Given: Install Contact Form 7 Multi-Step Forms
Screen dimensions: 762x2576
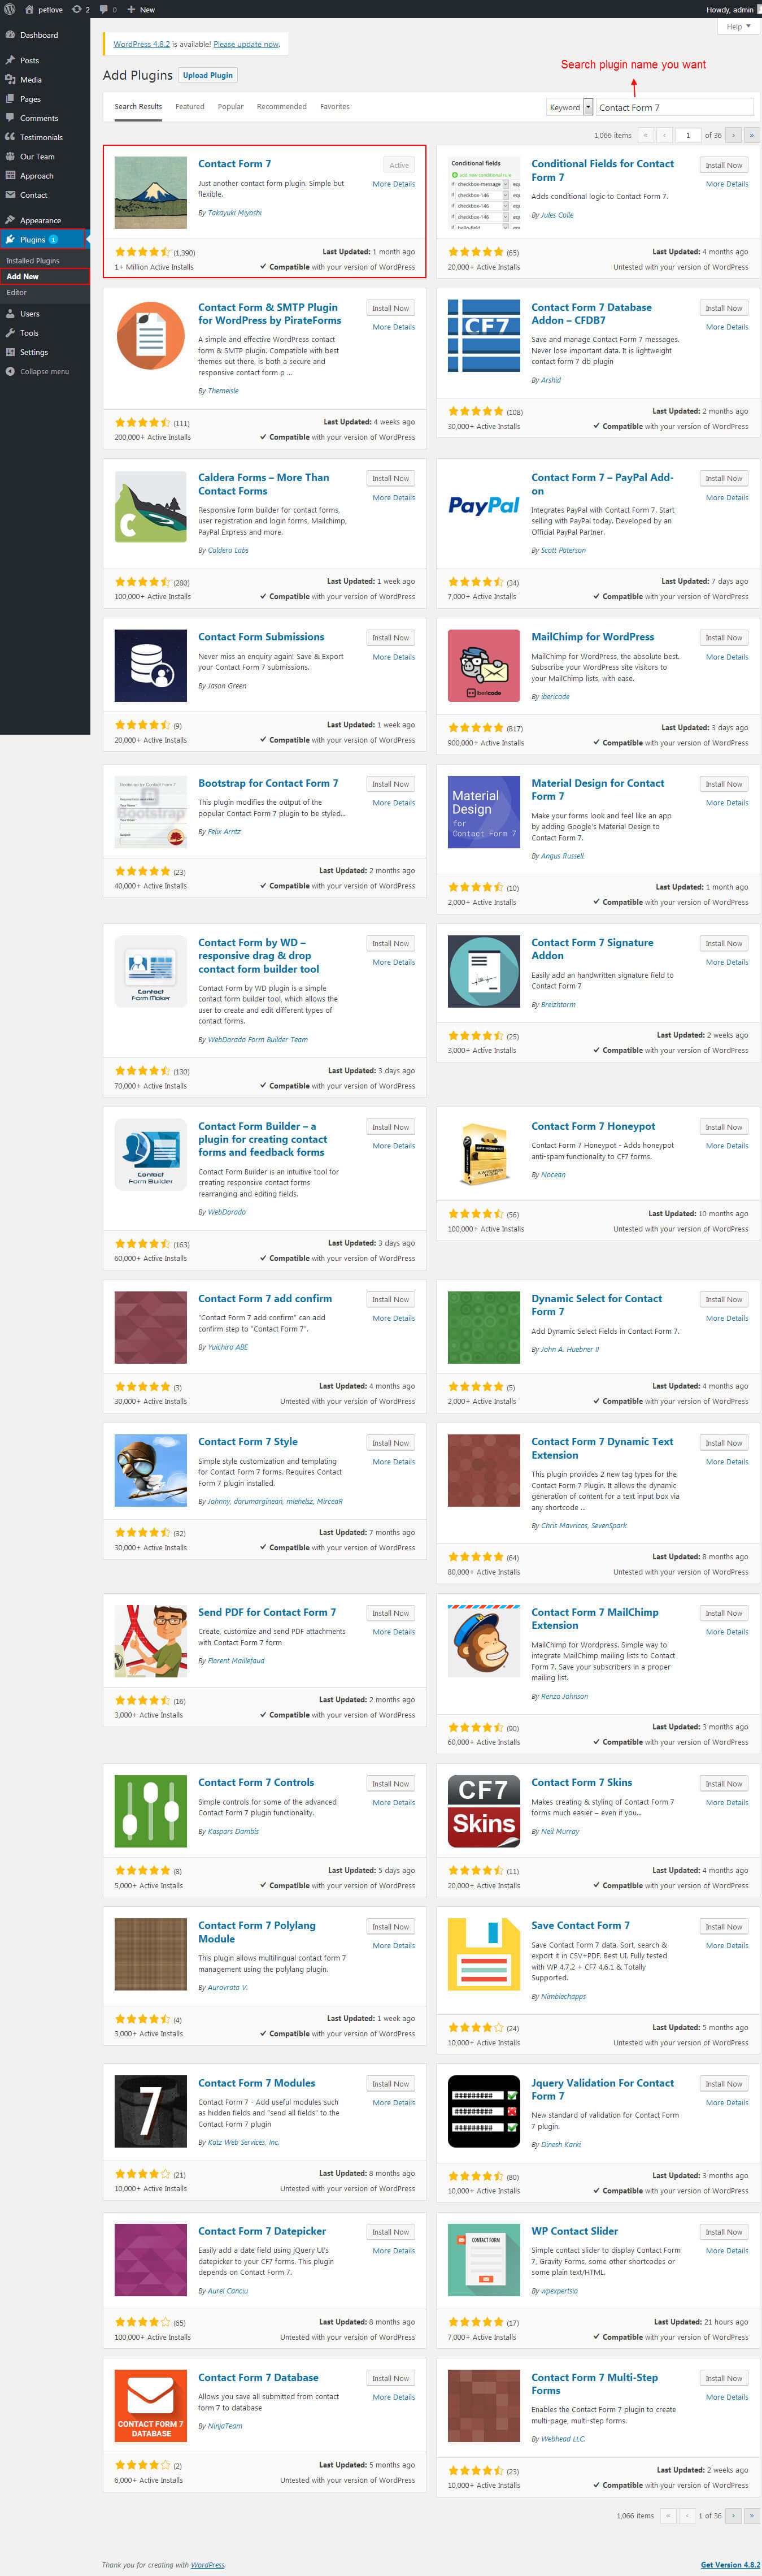Looking at the screenshot, I should (x=724, y=2377).
